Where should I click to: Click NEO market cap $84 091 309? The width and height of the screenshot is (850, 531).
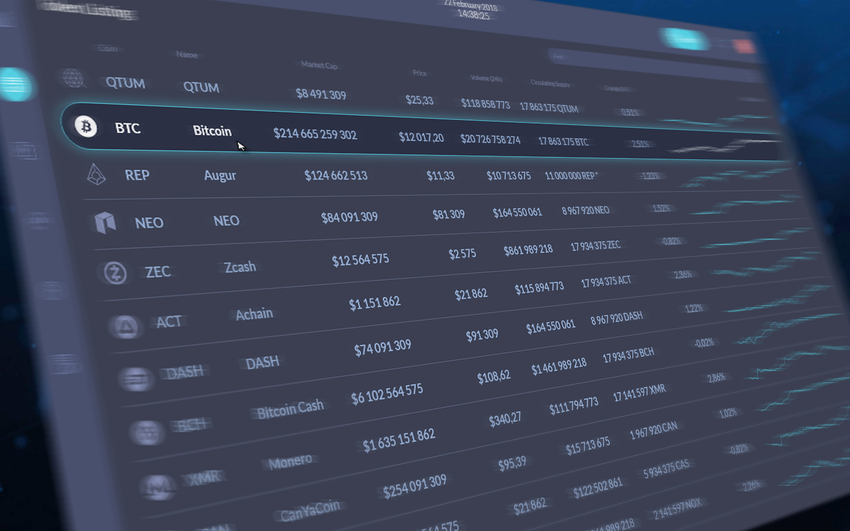pos(349,217)
